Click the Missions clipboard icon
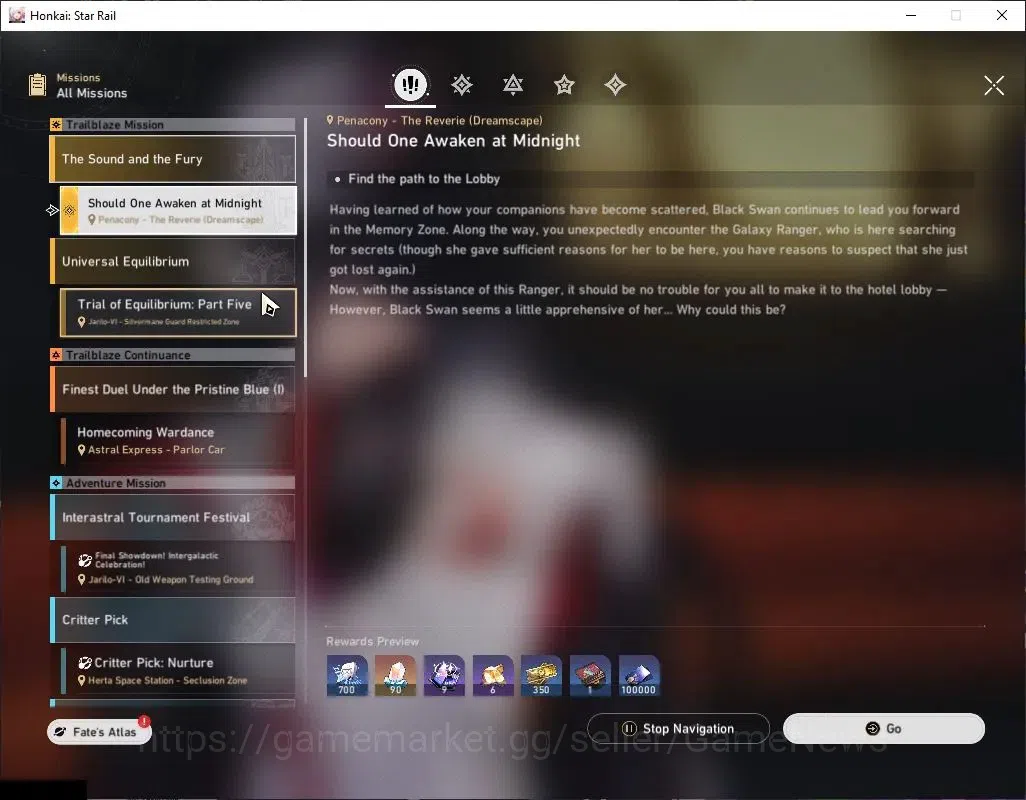Viewport: 1026px width, 800px height. [37, 85]
